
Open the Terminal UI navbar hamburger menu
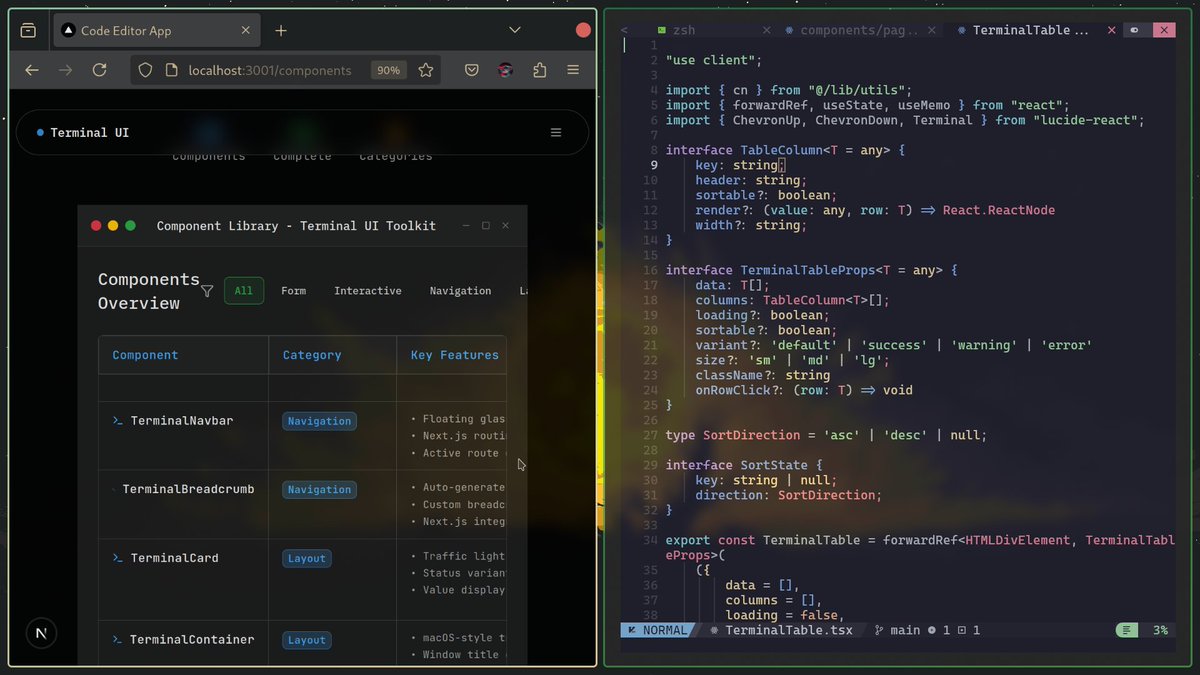pyautogui.click(x=556, y=132)
